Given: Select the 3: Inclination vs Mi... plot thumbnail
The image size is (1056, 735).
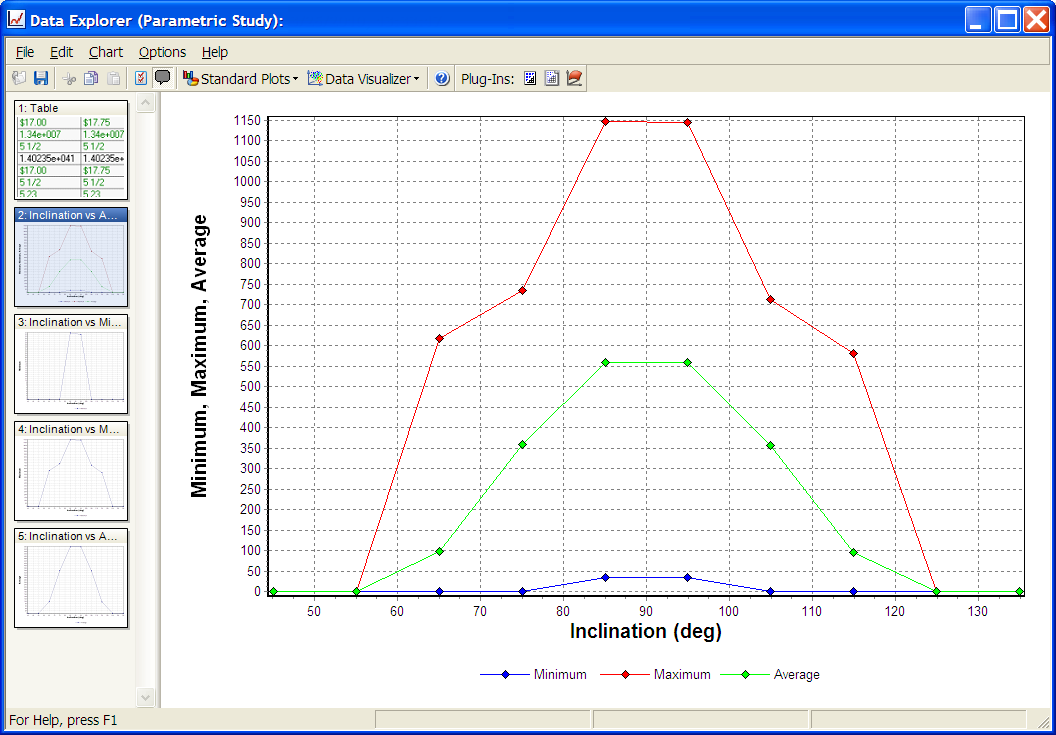Looking at the screenshot, I should point(71,364).
